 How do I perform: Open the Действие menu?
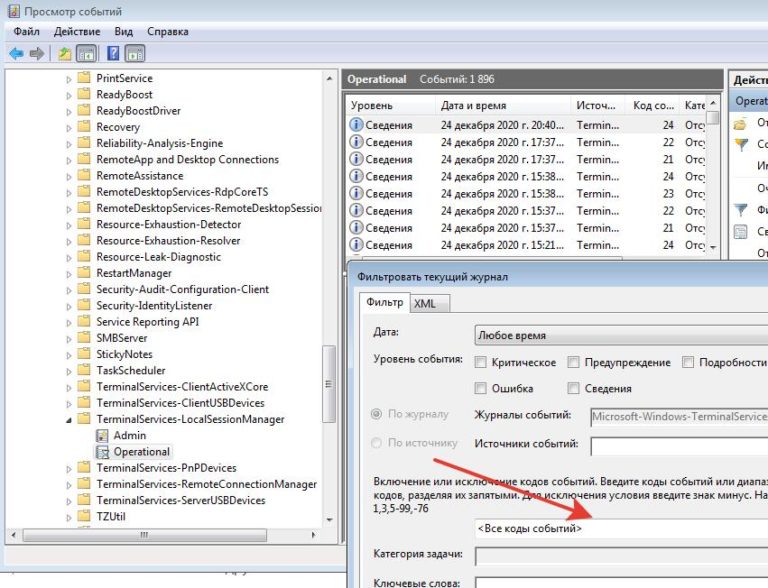tap(77, 32)
